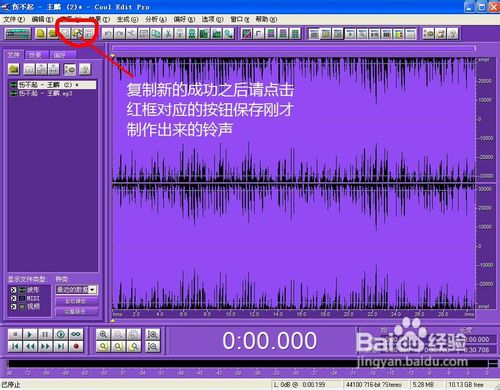Click the upper vertical zoom magnifier icon
Screen dimensions: 500x390
tap(153, 334)
